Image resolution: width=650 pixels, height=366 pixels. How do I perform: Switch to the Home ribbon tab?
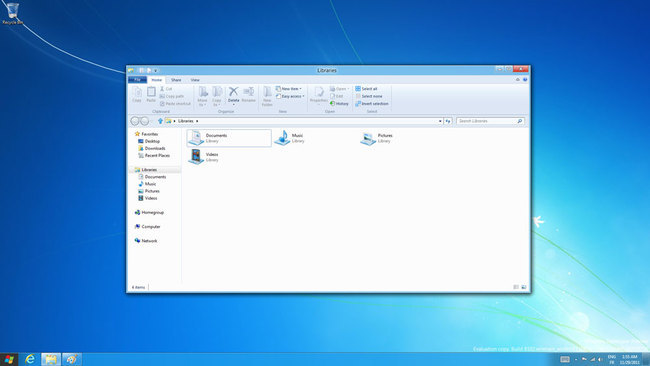point(157,80)
